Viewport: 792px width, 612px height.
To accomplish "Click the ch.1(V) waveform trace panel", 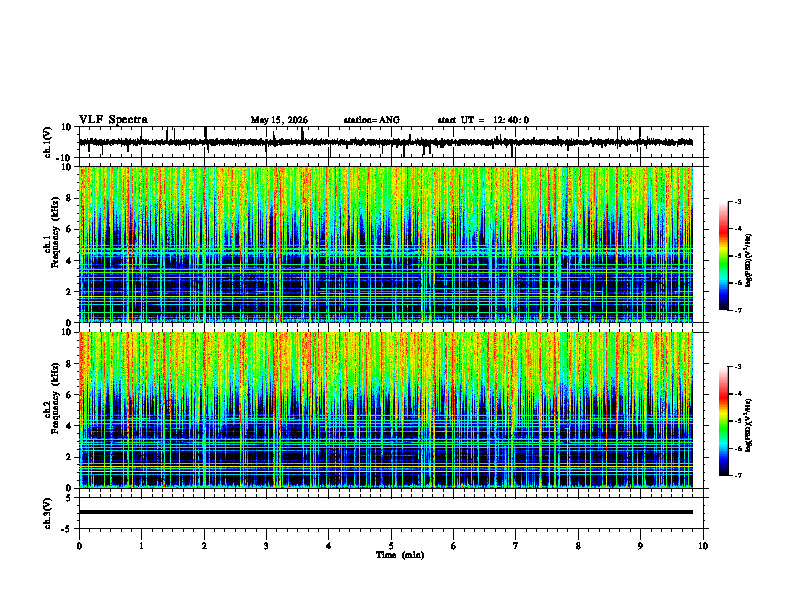I will 393,142.
